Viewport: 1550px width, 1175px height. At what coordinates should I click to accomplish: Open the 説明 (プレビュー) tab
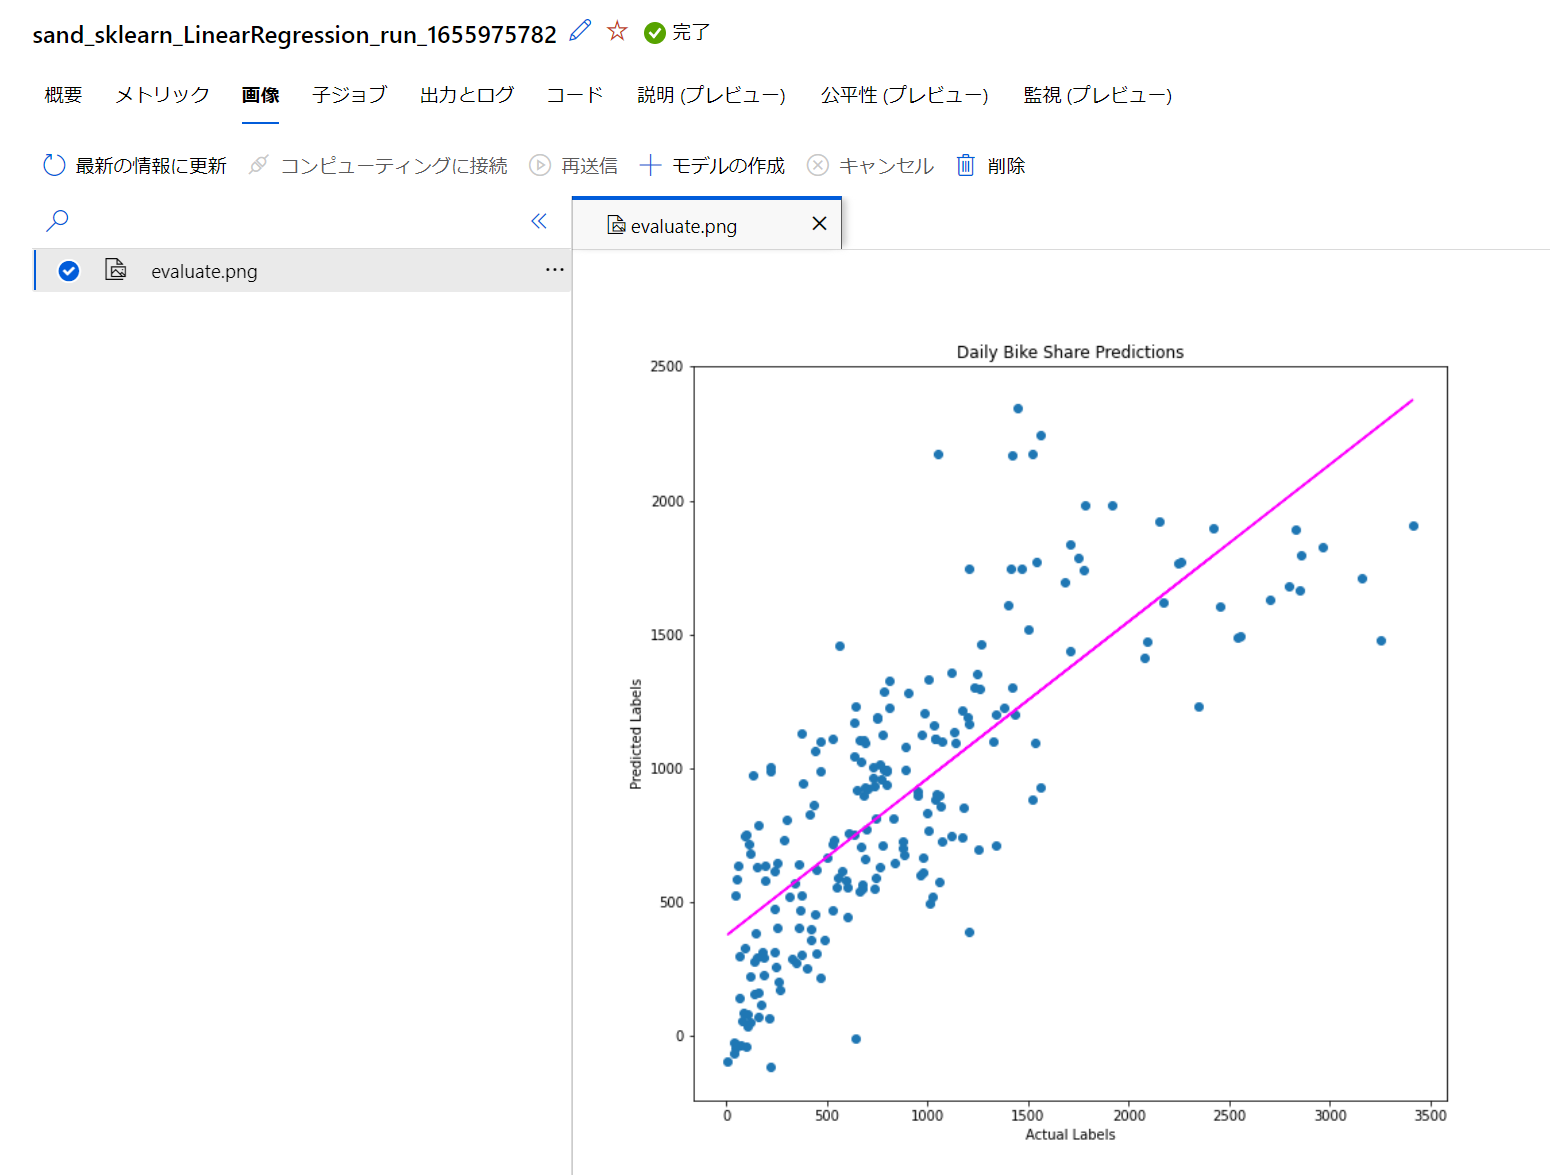coord(711,95)
